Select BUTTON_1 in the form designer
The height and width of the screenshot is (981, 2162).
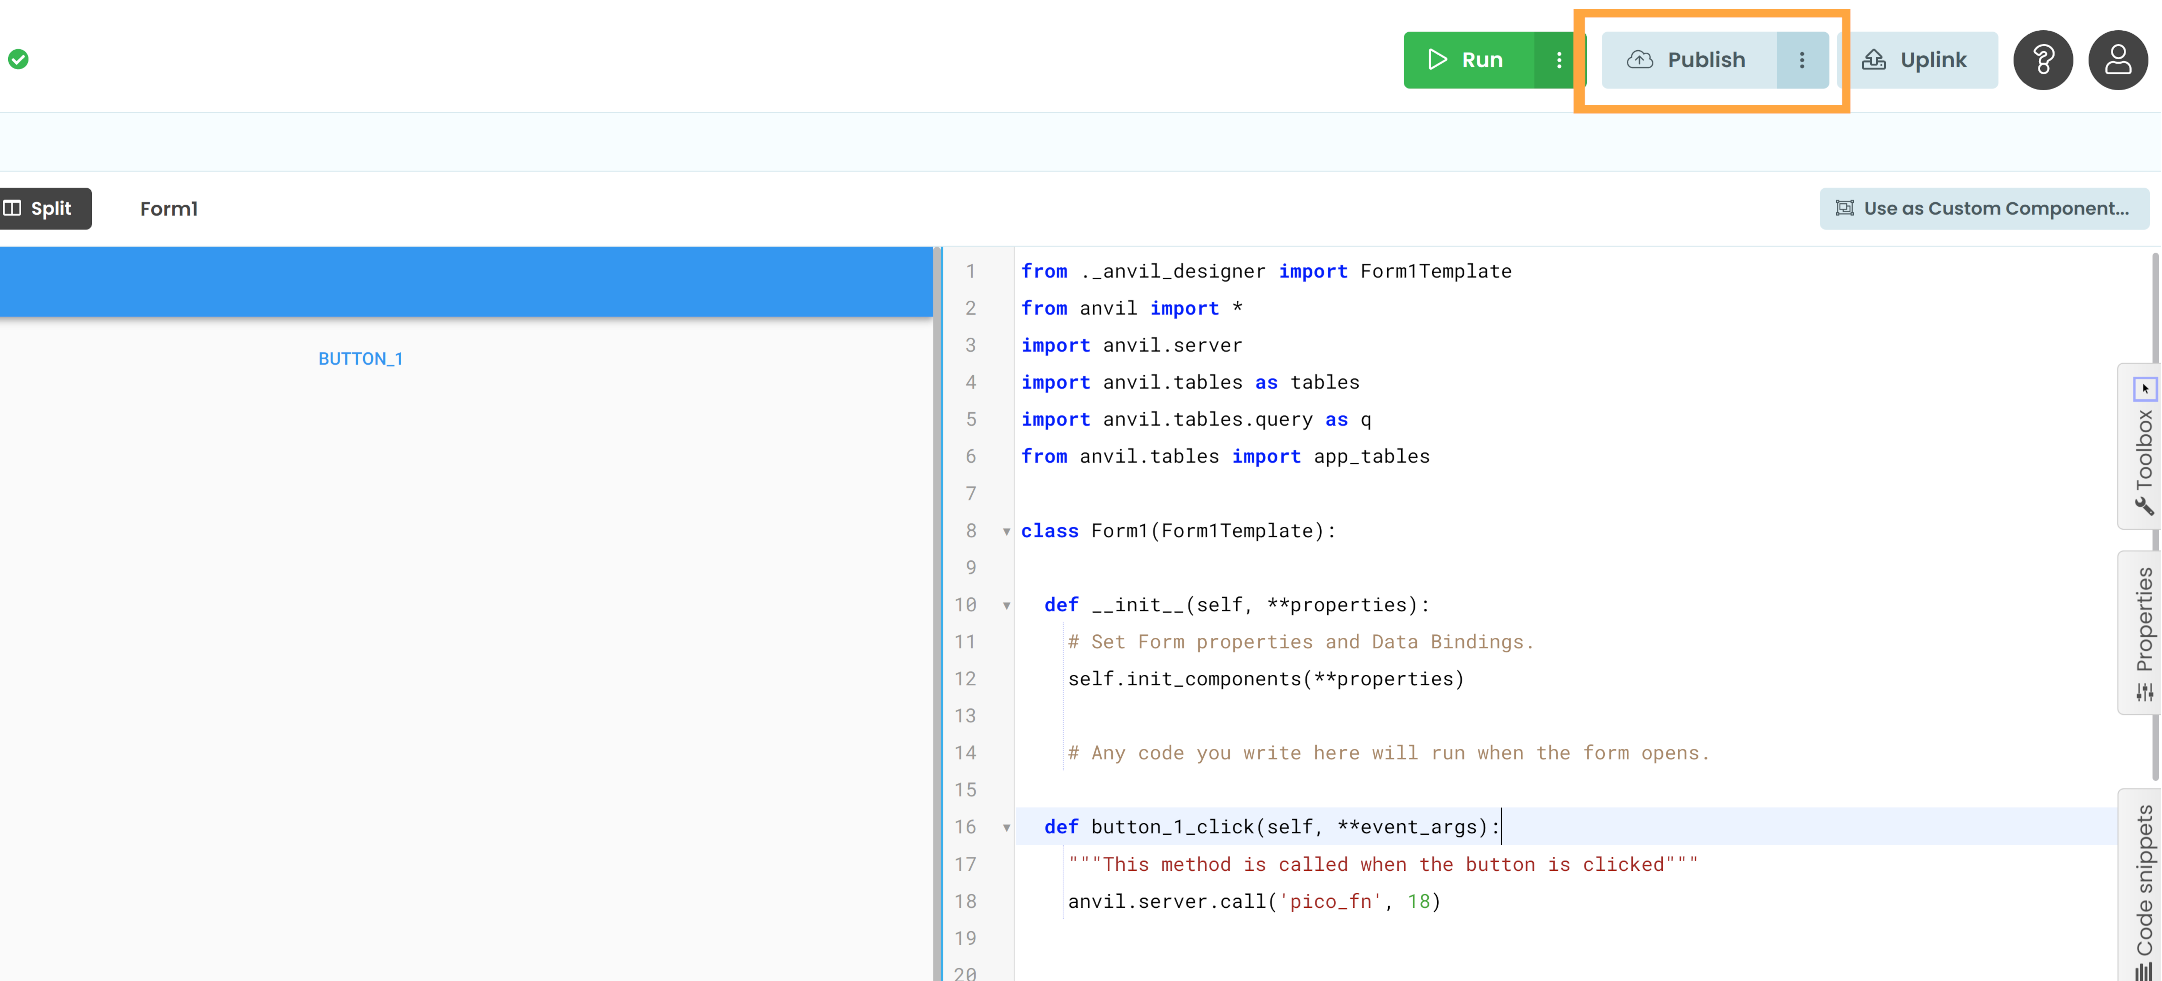(361, 358)
